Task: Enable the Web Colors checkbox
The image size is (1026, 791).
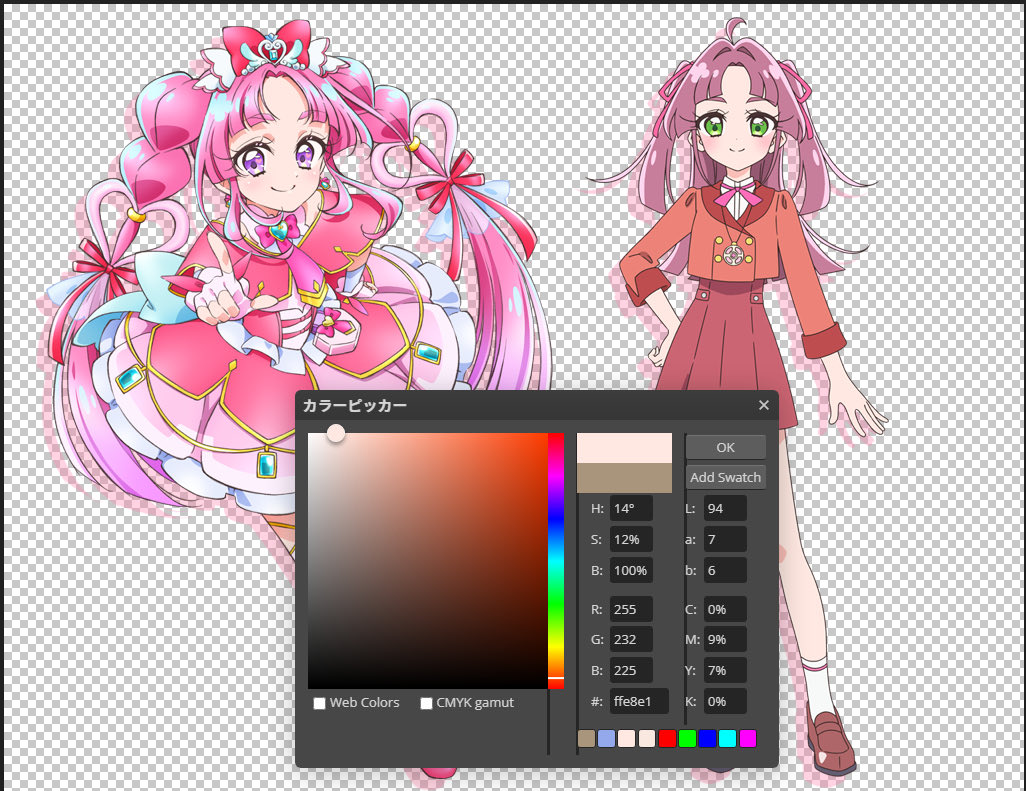Action: pos(319,703)
